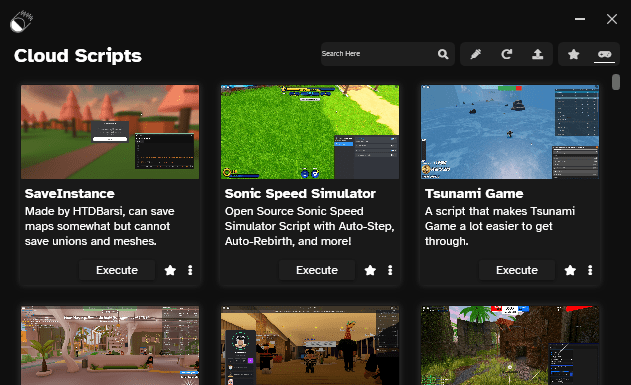Click the SaveInstance title text
The height and width of the screenshot is (385, 631).
70,194
